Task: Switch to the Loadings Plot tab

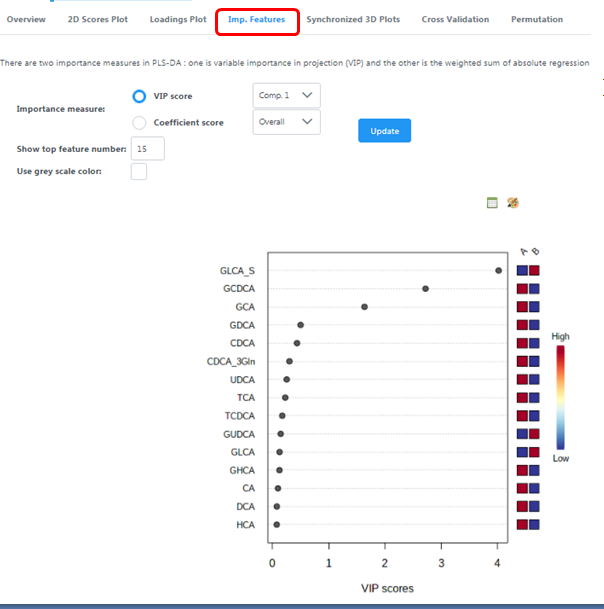Action: pyautogui.click(x=178, y=20)
